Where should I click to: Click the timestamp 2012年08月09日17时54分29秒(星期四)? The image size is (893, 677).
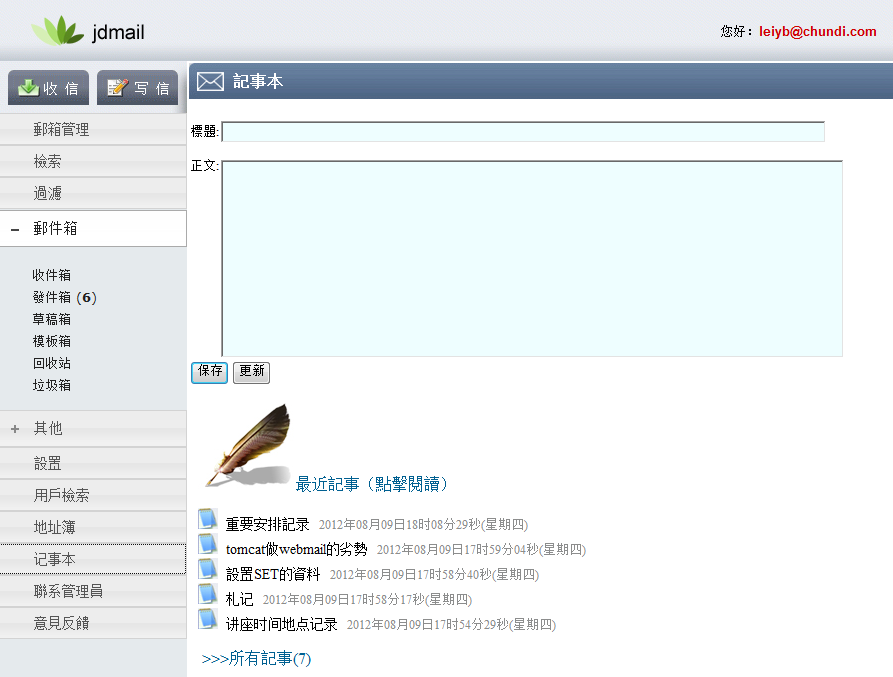coord(451,625)
